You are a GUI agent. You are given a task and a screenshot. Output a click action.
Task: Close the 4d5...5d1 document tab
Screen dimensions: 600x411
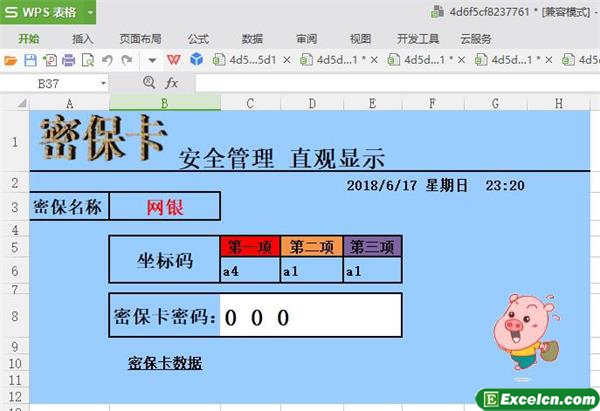[x=287, y=60]
